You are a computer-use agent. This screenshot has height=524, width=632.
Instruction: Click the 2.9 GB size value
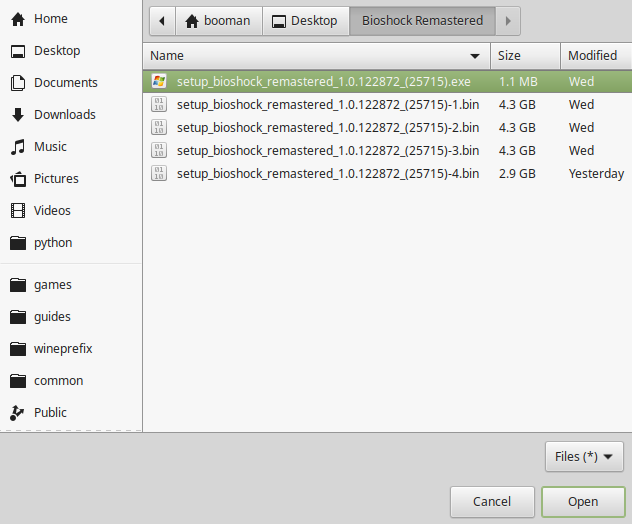tap(517, 174)
